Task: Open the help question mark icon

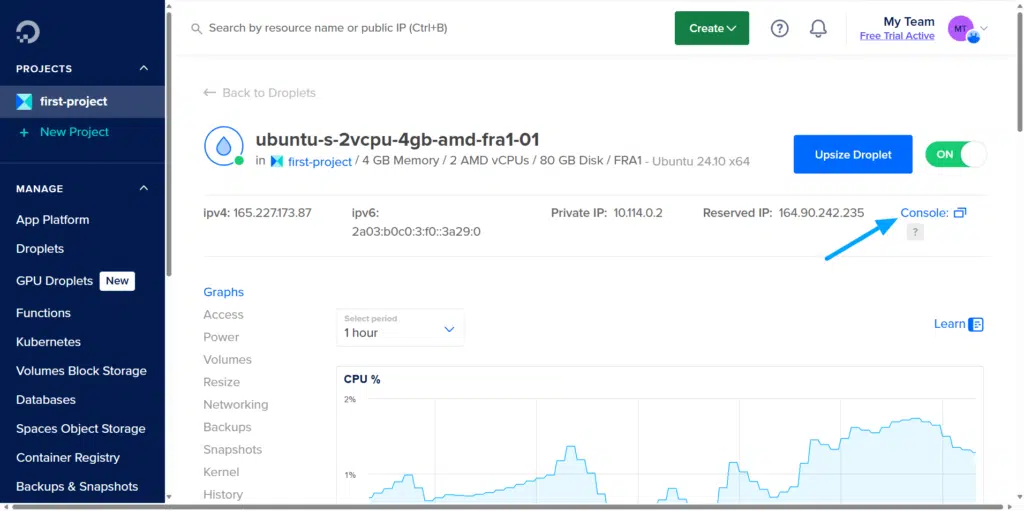Action: tap(780, 28)
